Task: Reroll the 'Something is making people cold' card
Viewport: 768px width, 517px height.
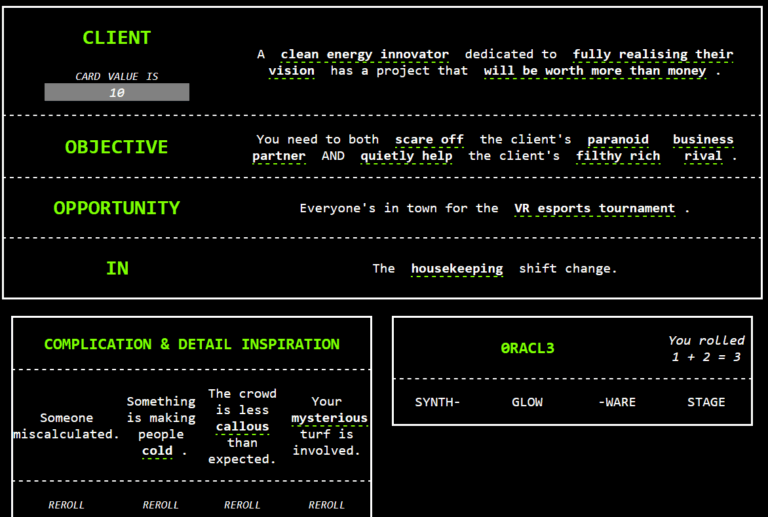Action: tap(161, 505)
